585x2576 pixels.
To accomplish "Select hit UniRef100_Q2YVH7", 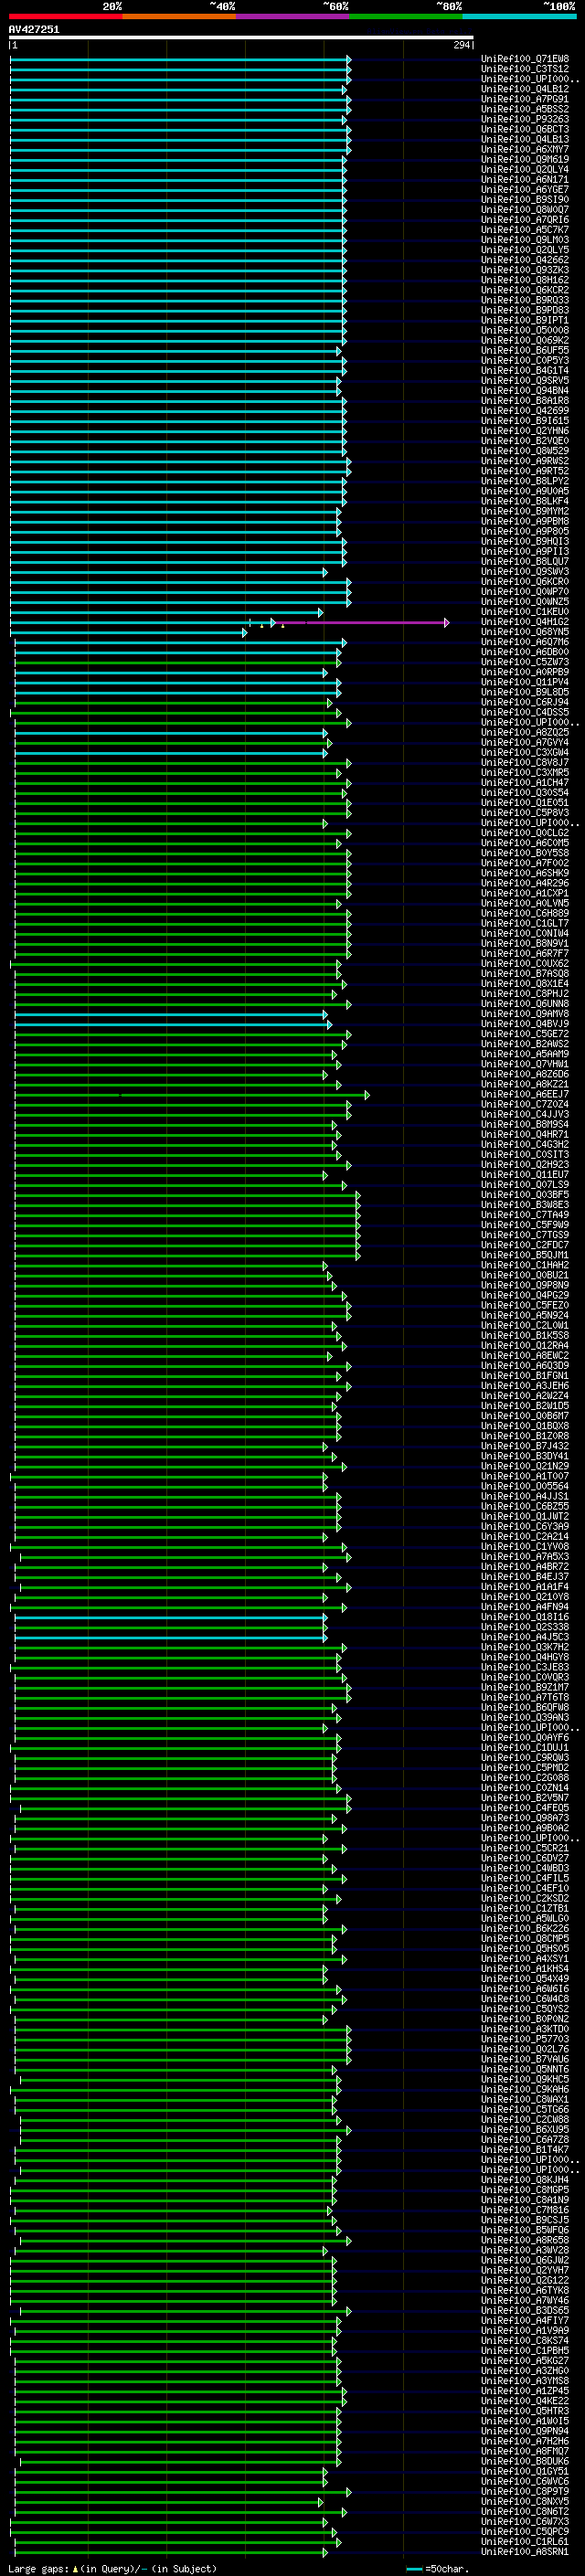I will tap(525, 2270).
